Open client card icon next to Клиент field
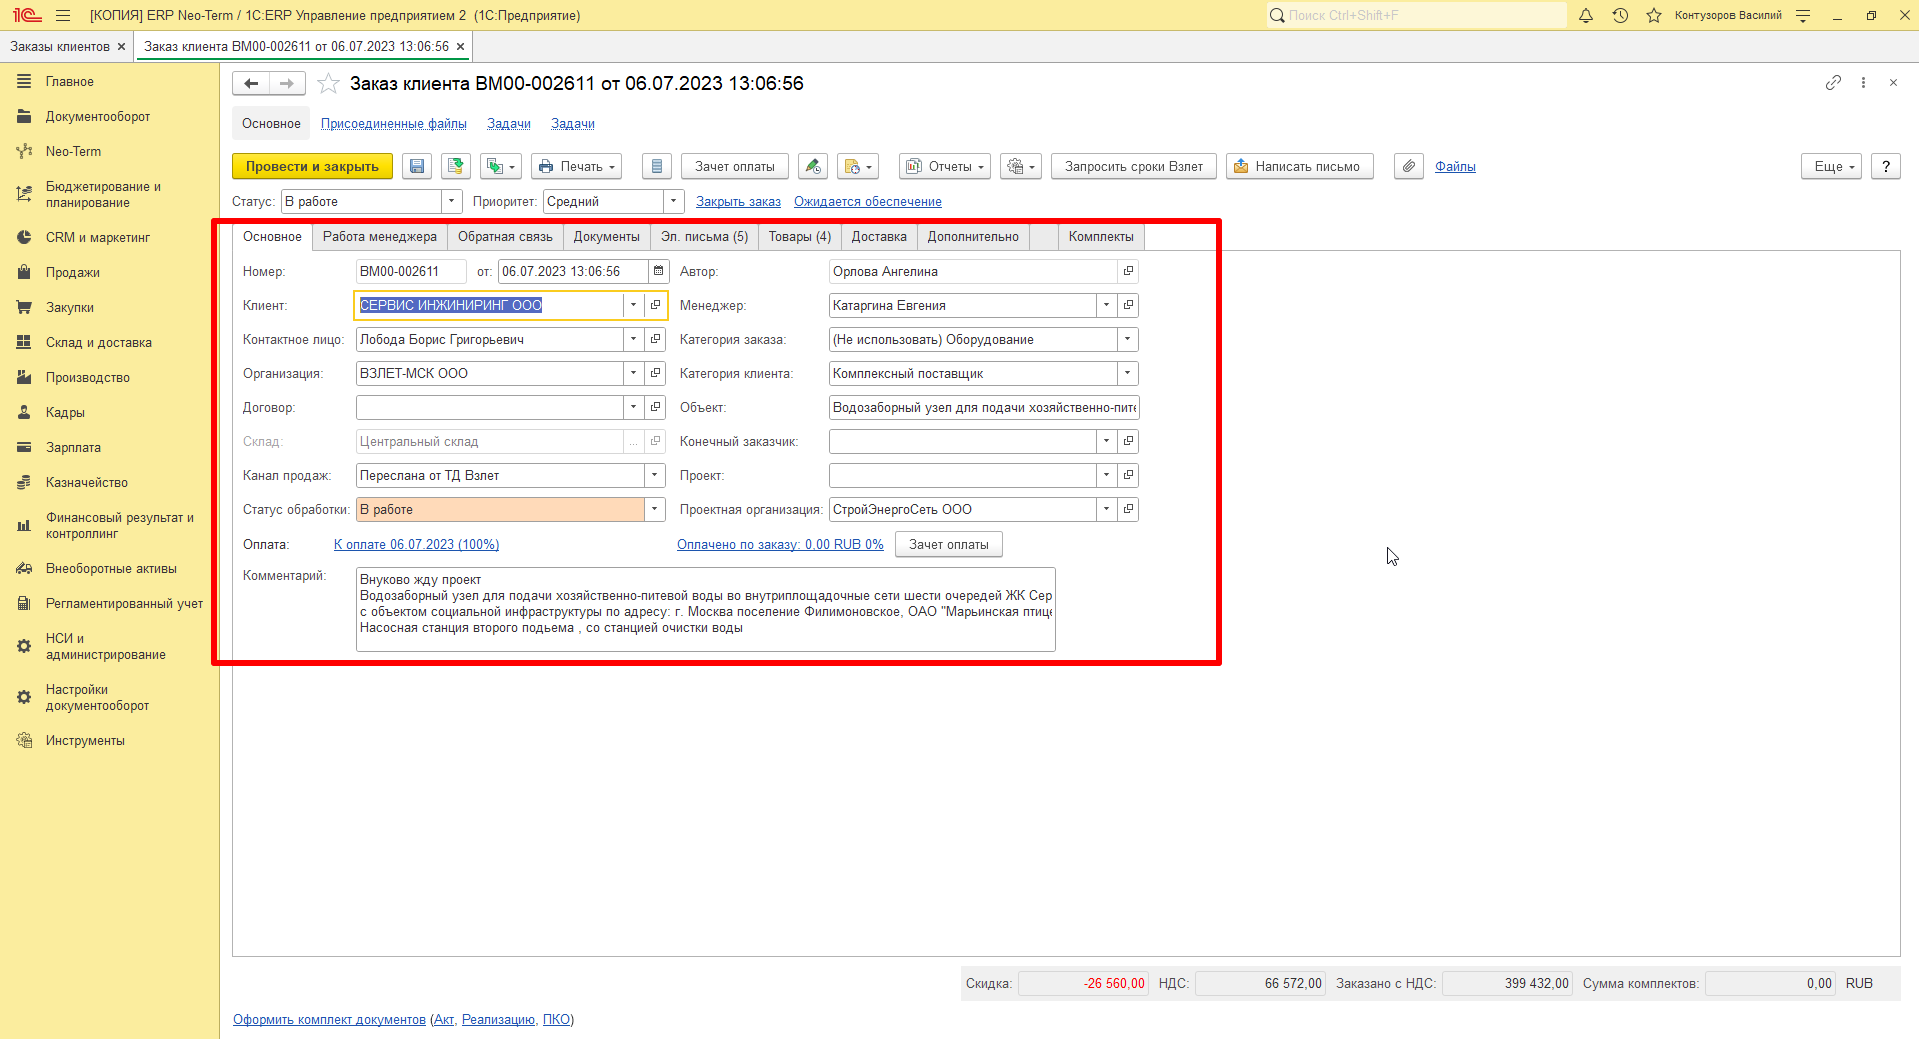 656,305
